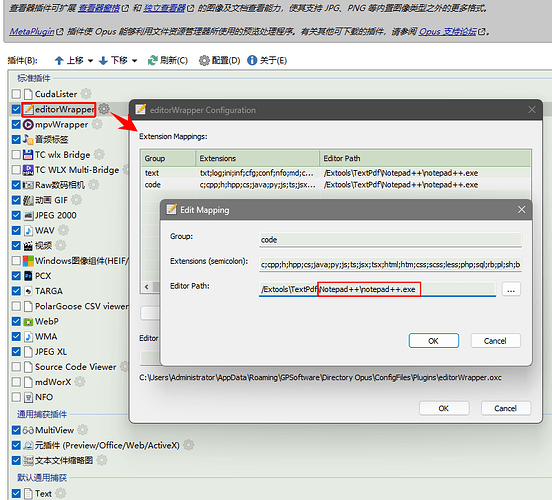Open settings gear beside WAV plugin
552x500 pixels.
coord(63,230)
